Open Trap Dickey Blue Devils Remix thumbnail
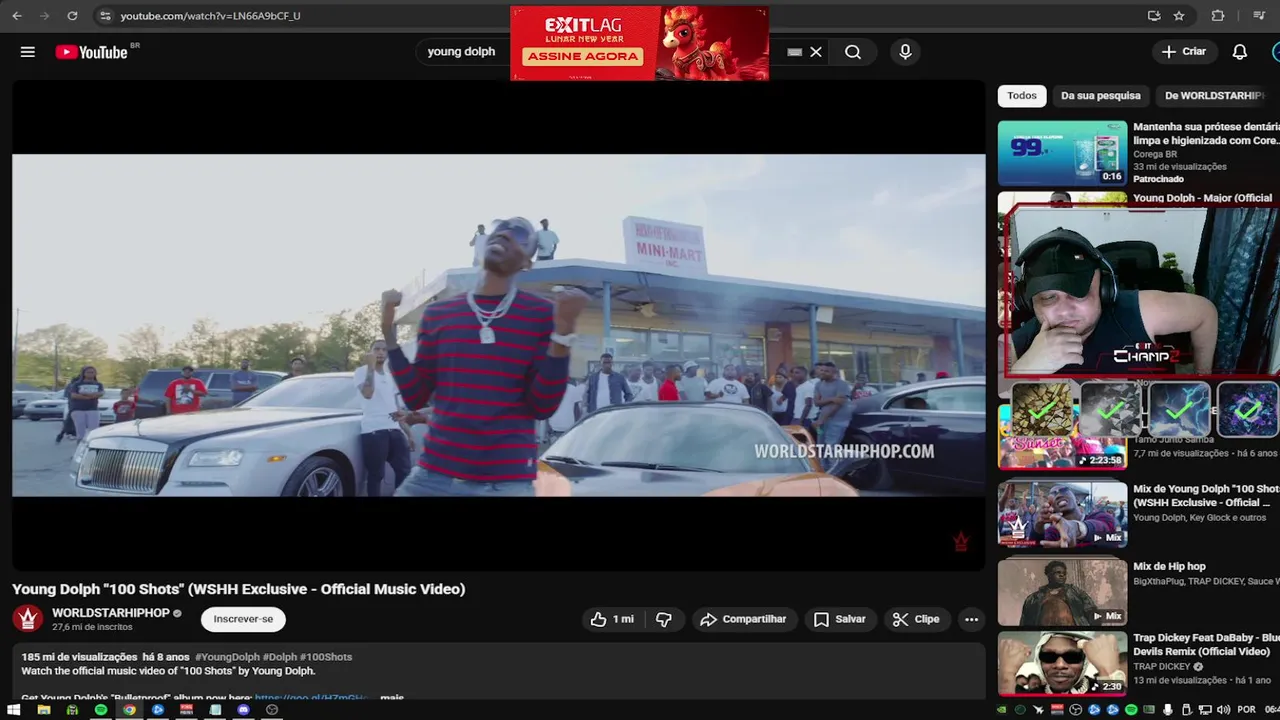Screen dimensions: 1280x720 click(x=1062, y=664)
